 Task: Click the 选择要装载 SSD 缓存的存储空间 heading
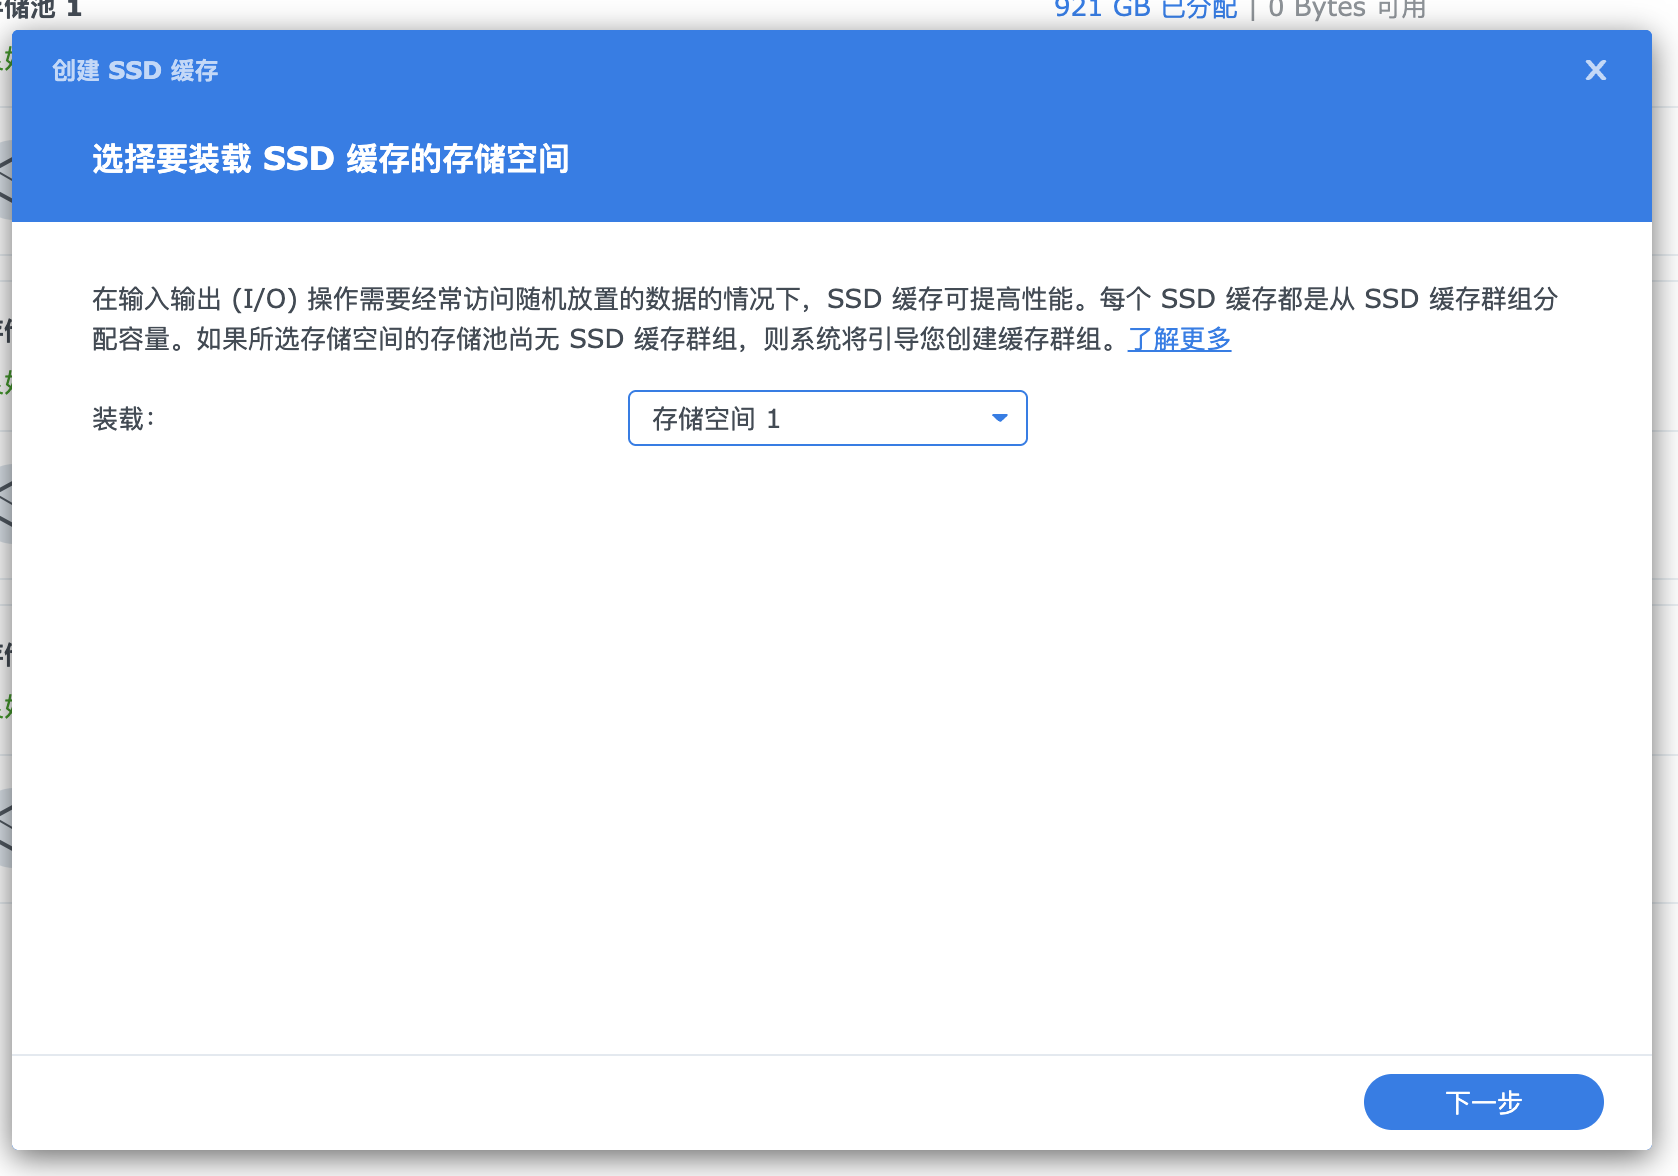pos(330,159)
